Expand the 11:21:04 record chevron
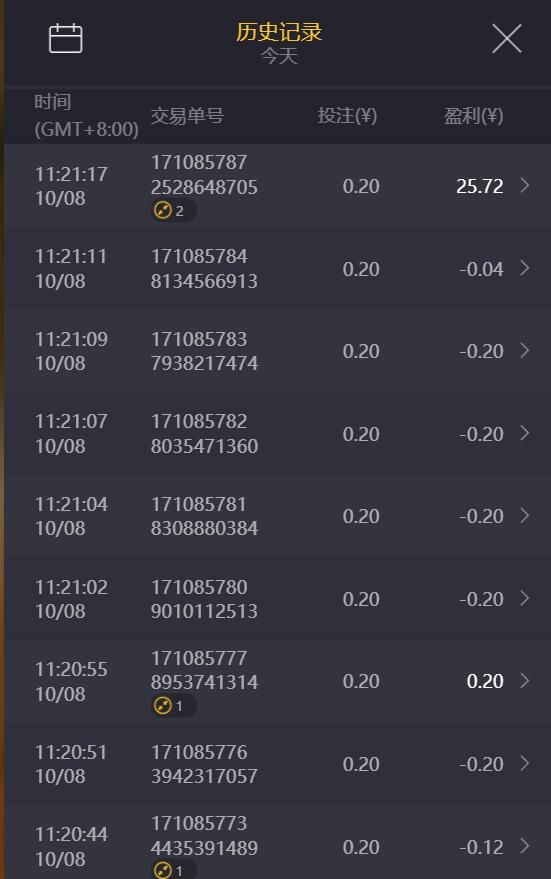 [x=525, y=515]
